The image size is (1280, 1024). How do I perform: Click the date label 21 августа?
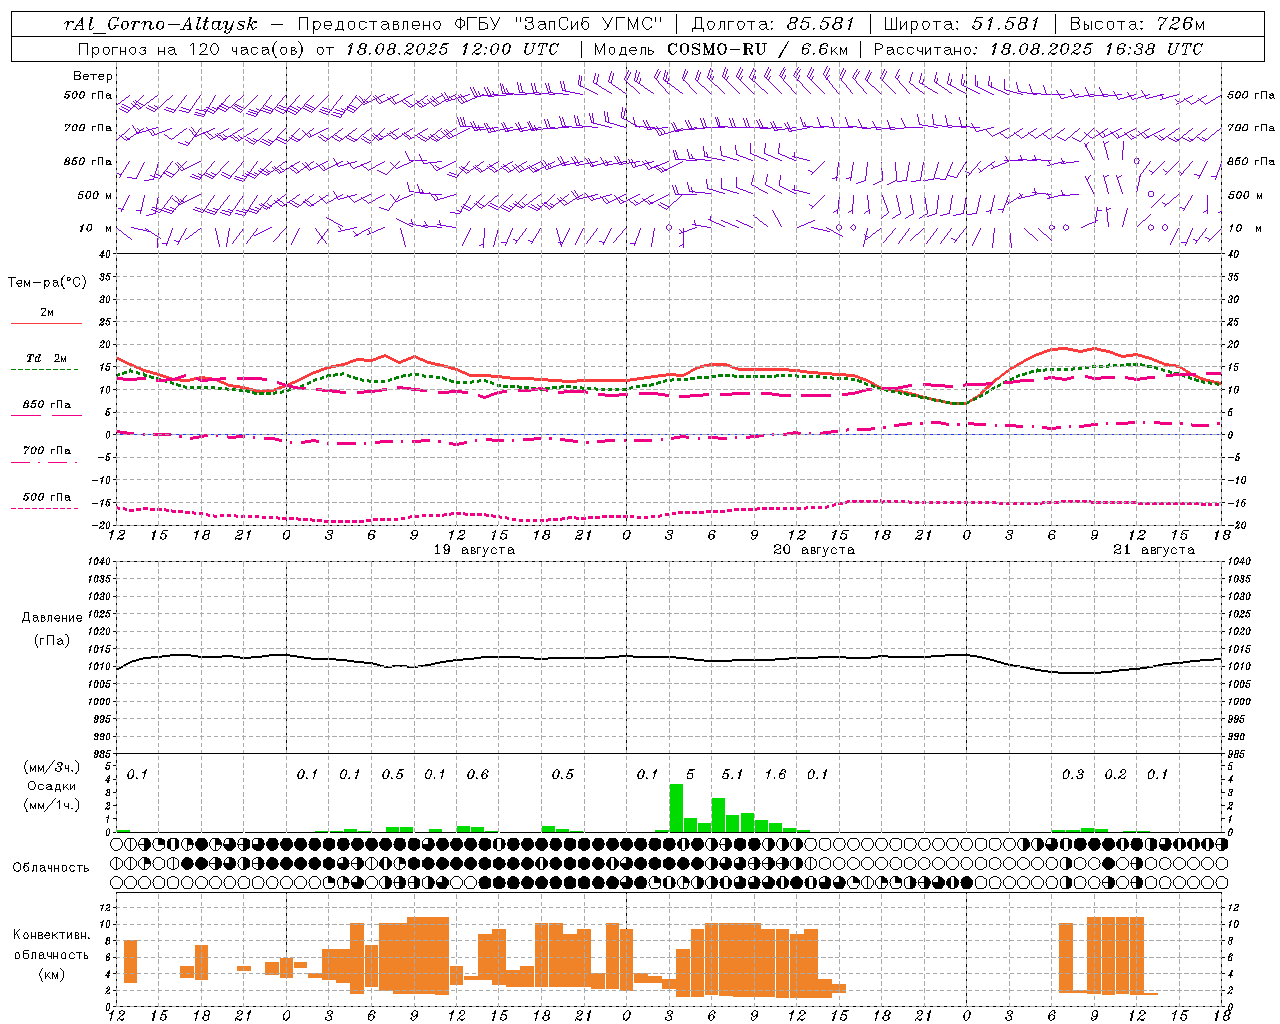tap(1154, 550)
